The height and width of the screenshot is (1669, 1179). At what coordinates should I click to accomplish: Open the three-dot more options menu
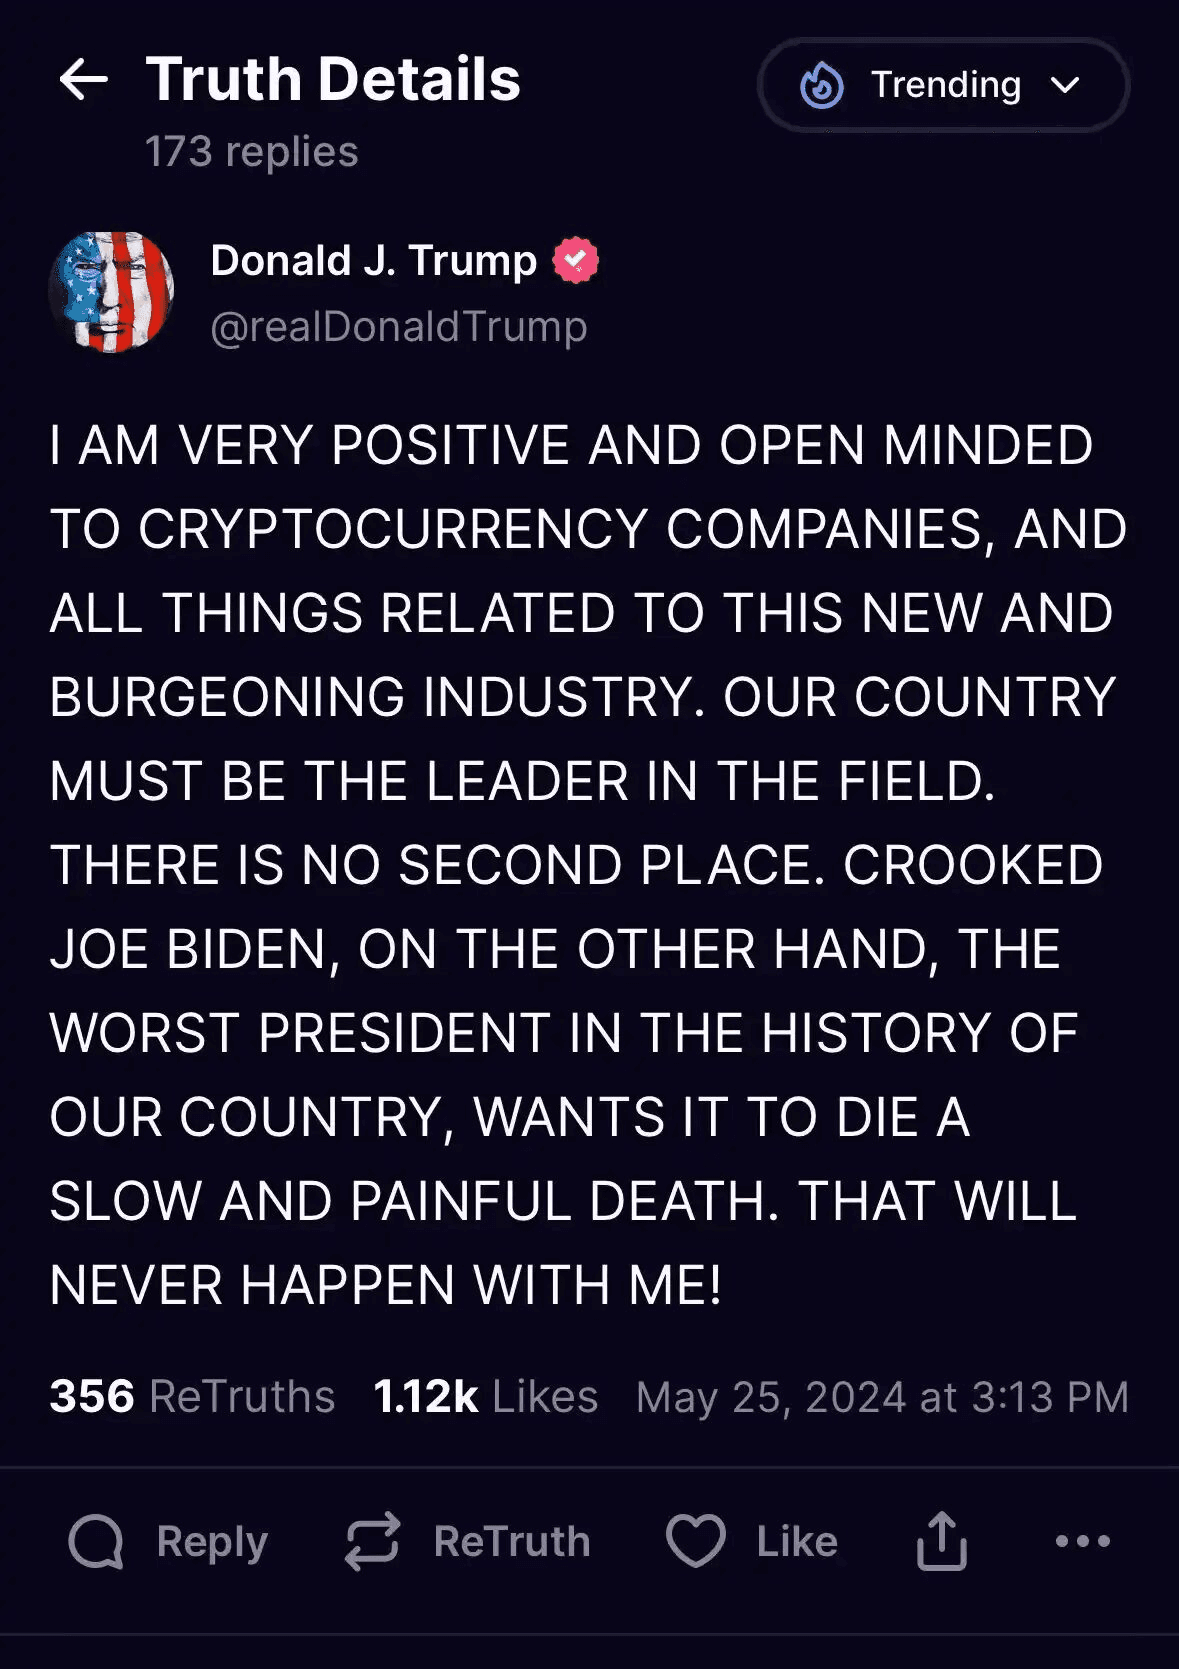point(1083,1541)
